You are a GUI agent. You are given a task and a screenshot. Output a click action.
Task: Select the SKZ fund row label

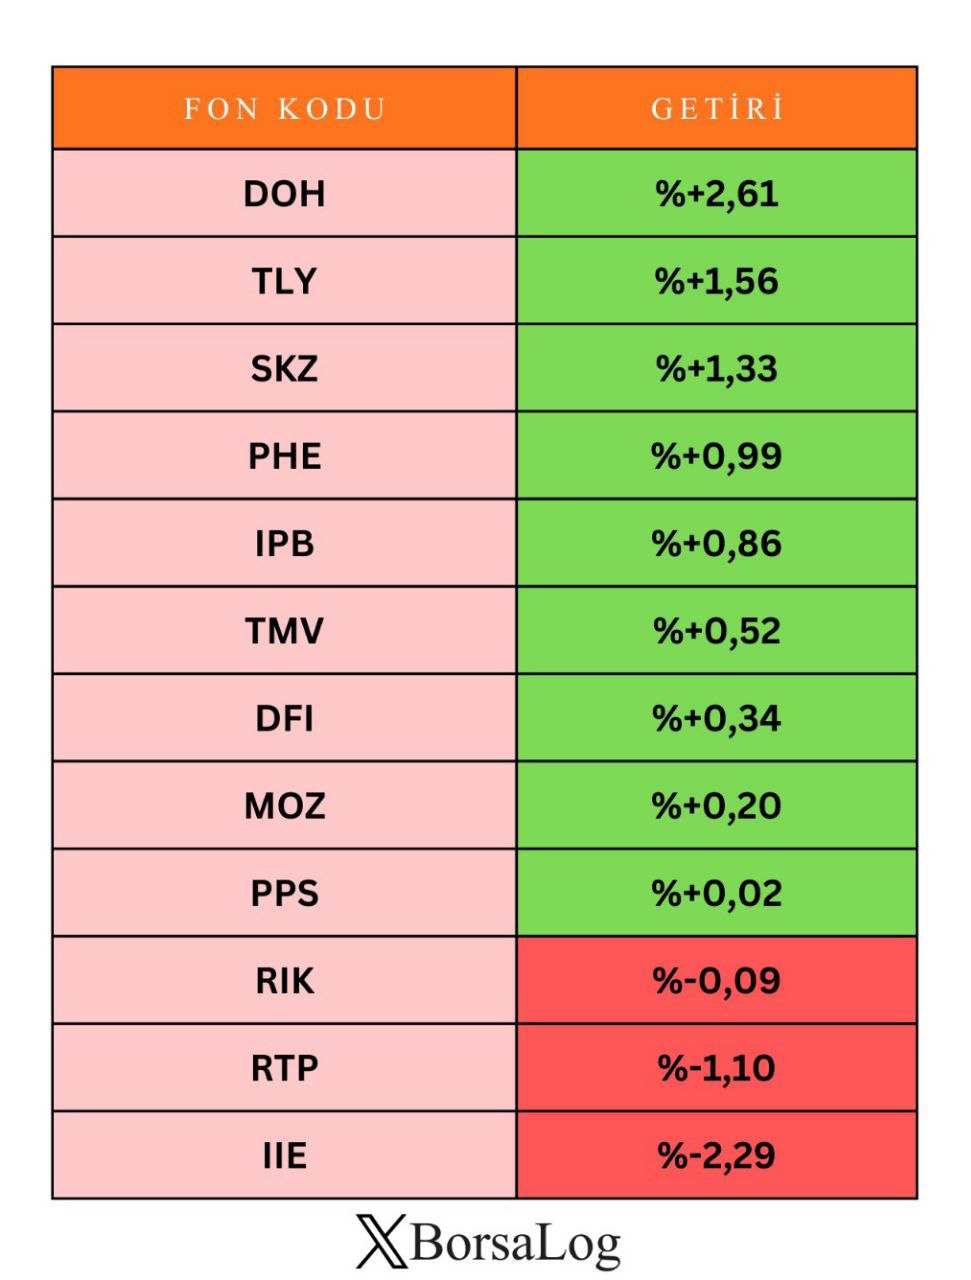coord(285,369)
